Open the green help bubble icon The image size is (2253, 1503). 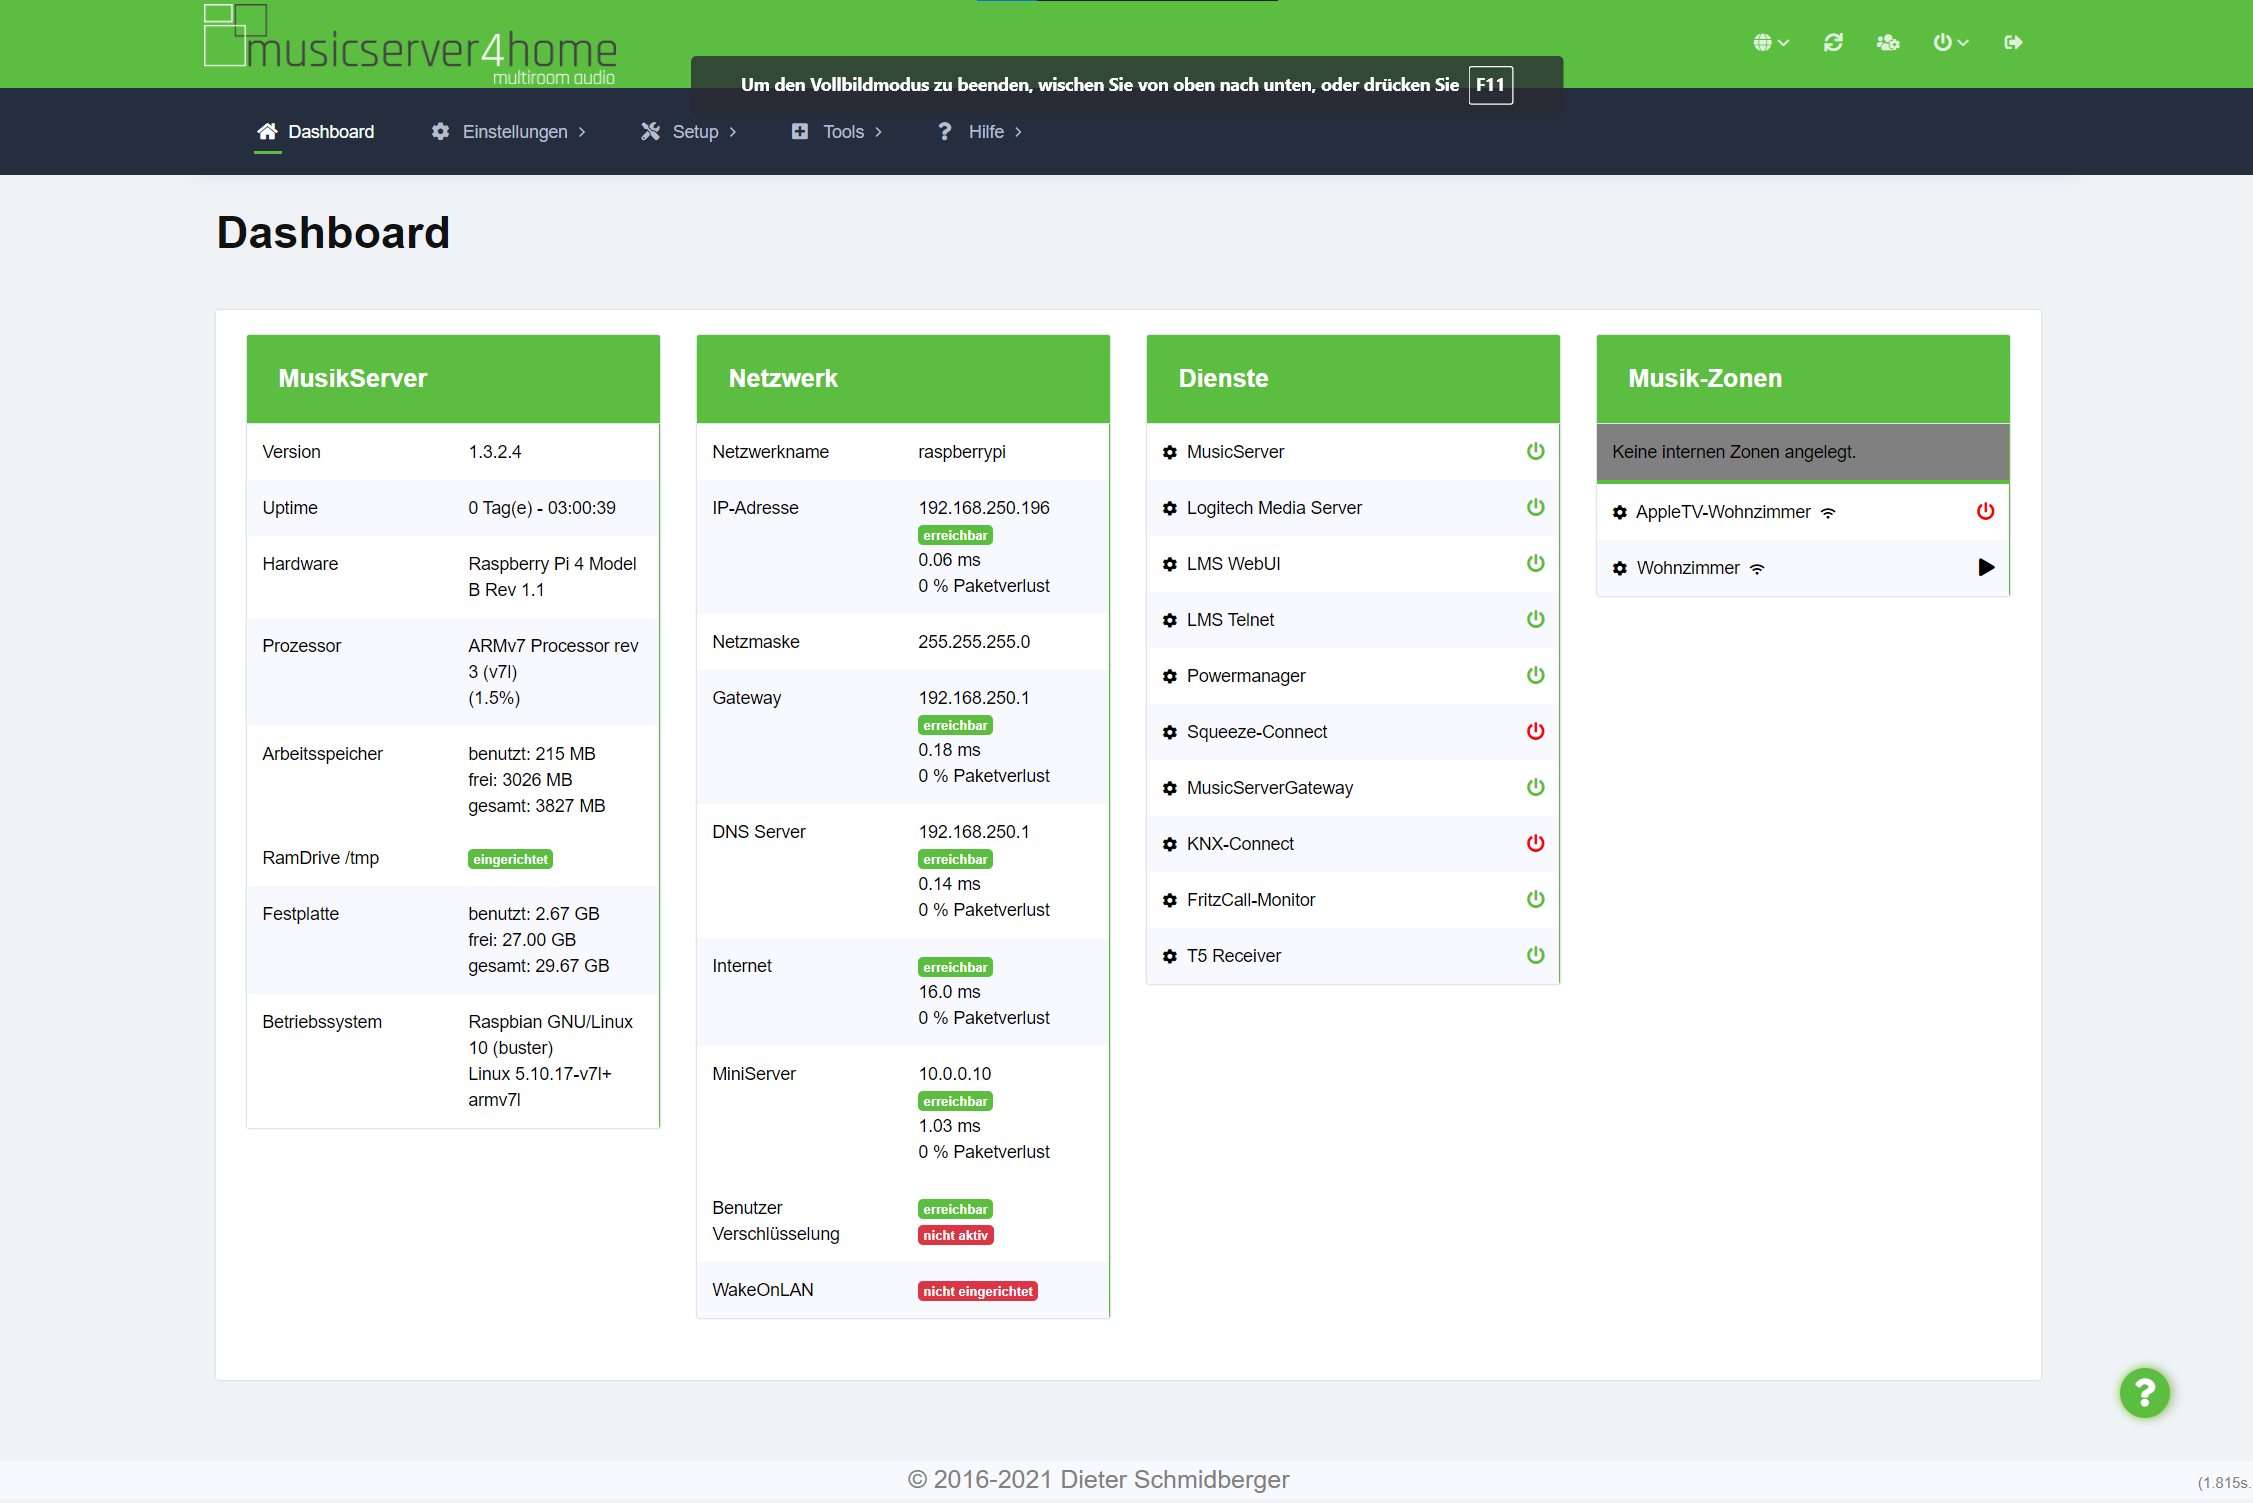pyautogui.click(x=2144, y=1392)
